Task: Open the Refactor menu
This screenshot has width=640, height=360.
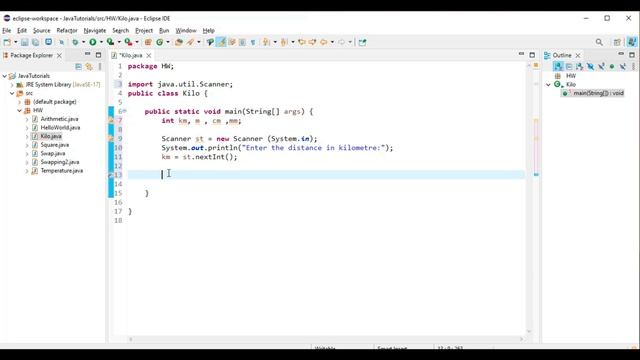Action: [67, 31]
